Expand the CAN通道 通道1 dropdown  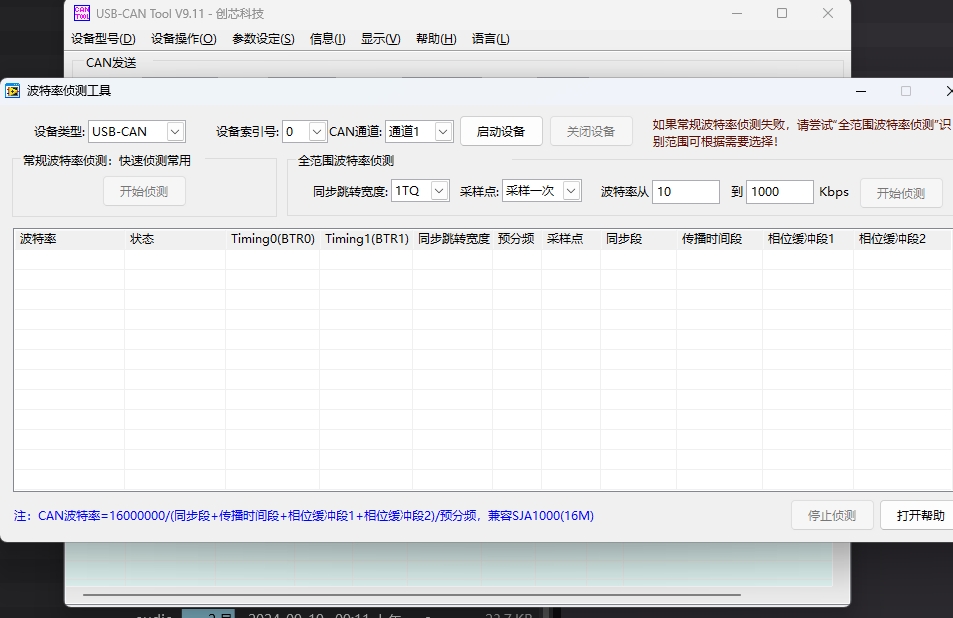click(443, 132)
